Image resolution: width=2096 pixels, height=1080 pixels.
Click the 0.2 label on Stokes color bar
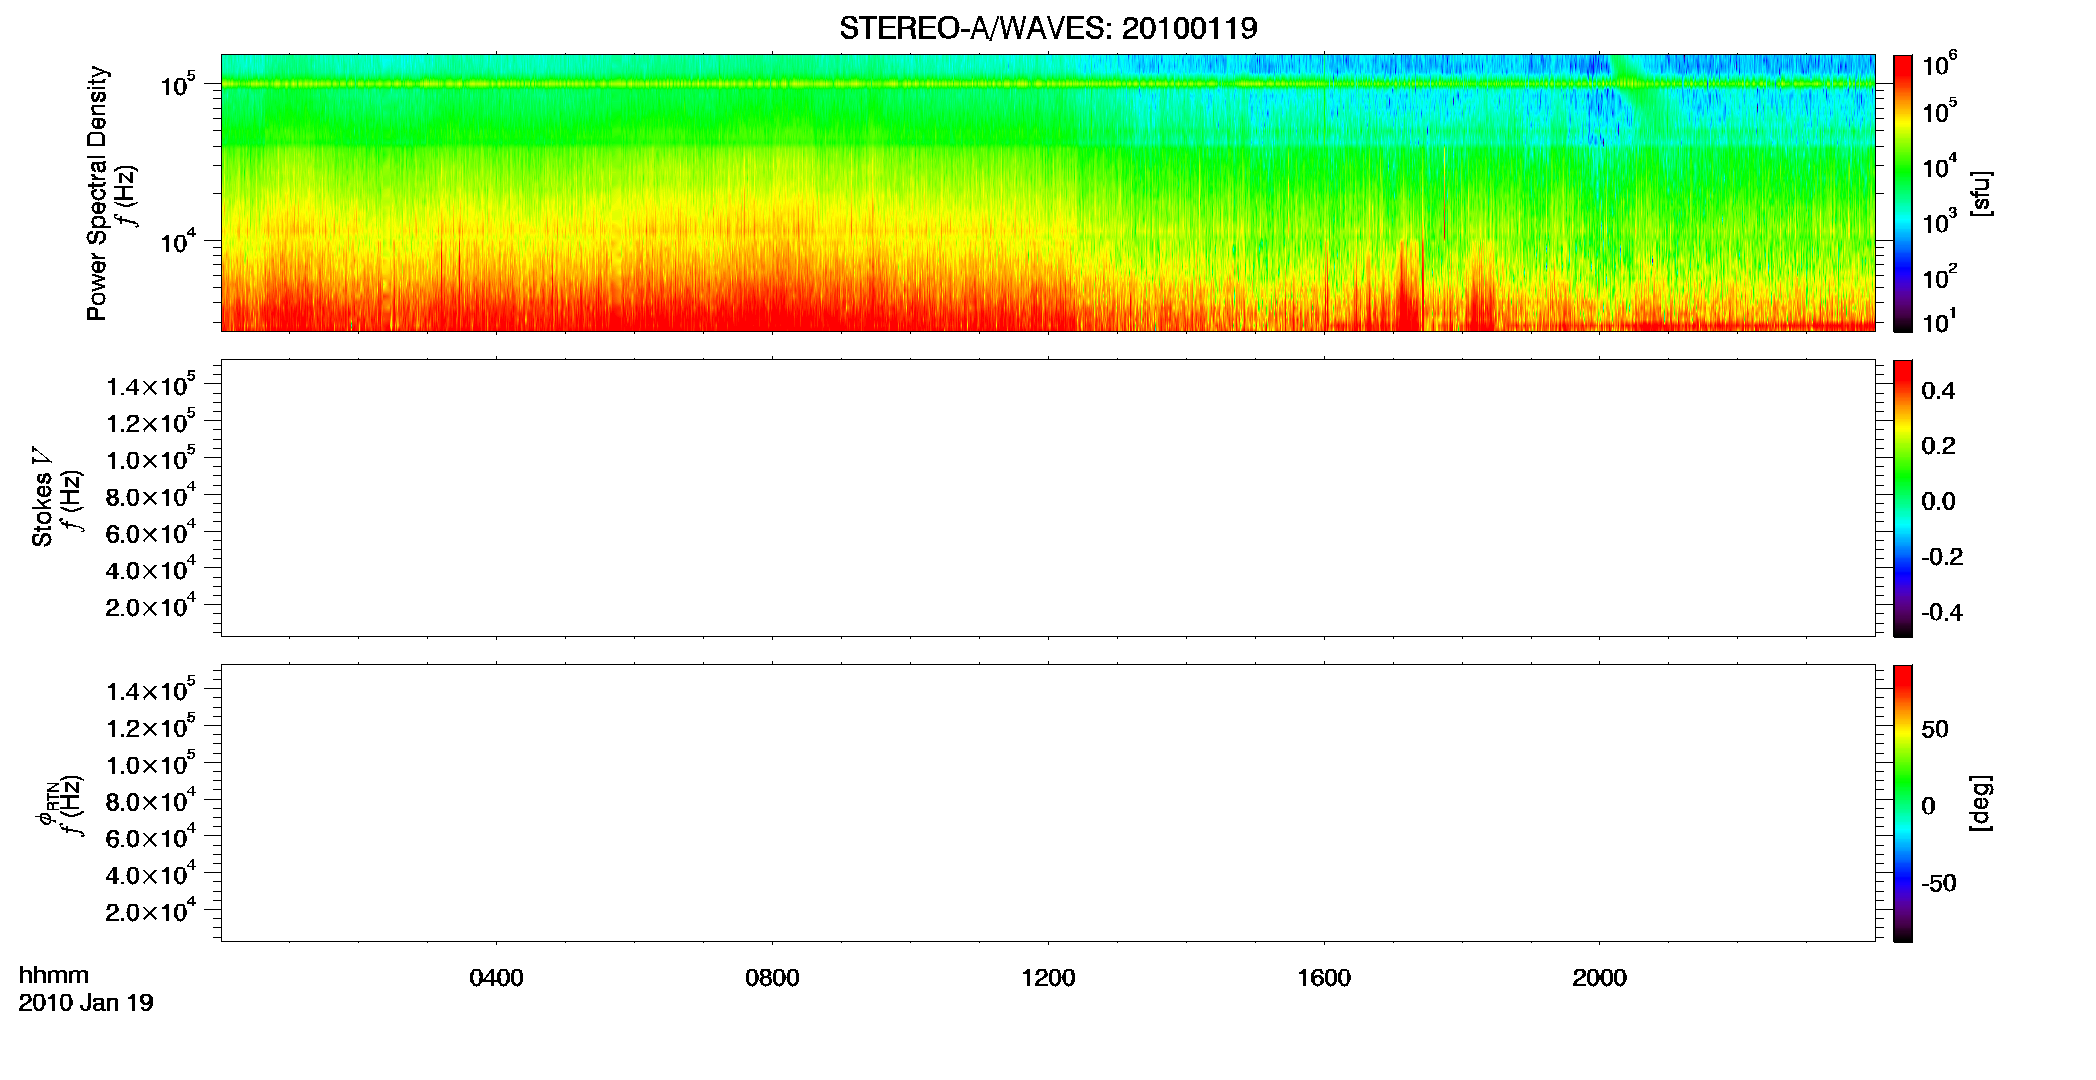pos(1938,446)
